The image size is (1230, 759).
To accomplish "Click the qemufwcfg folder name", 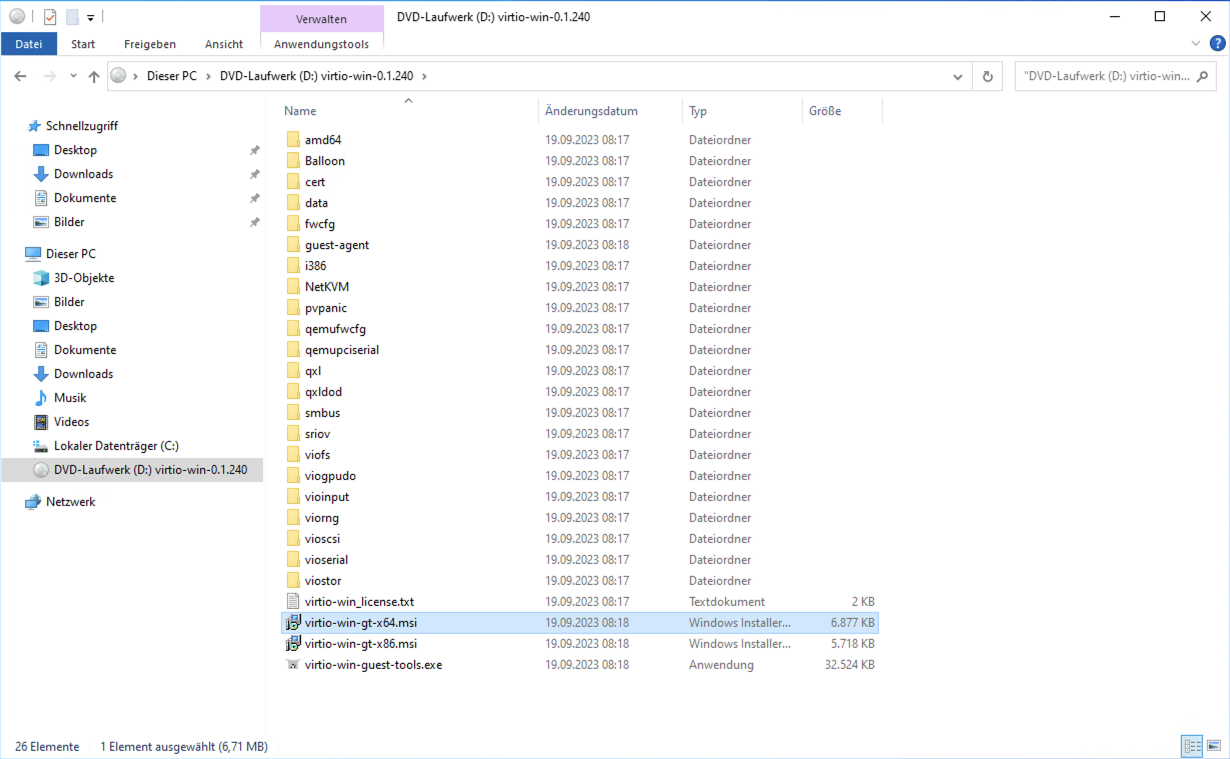I will tap(335, 329).
